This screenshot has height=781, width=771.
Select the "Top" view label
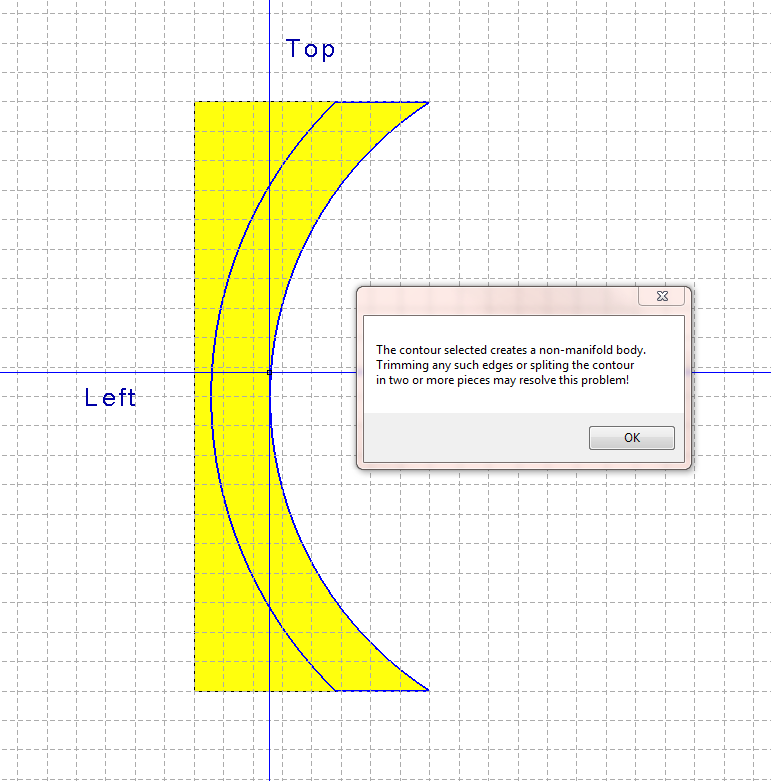(x=310, y=49)
